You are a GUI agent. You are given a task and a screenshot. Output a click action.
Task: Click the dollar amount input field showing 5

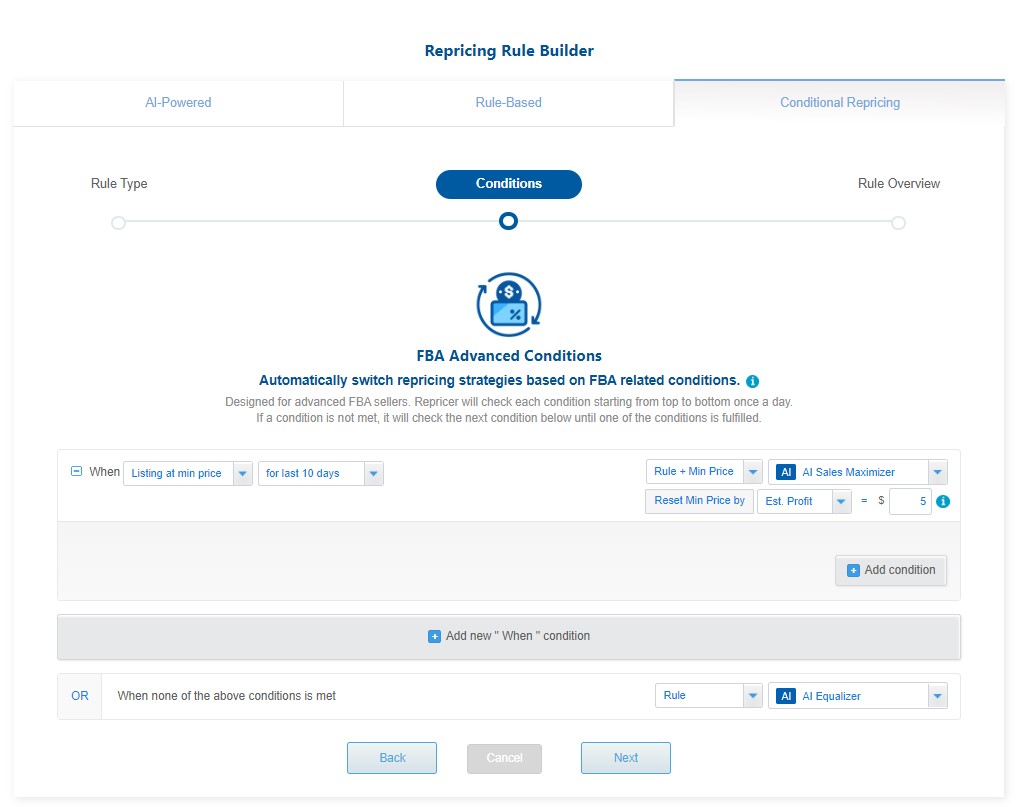(910, 501)
